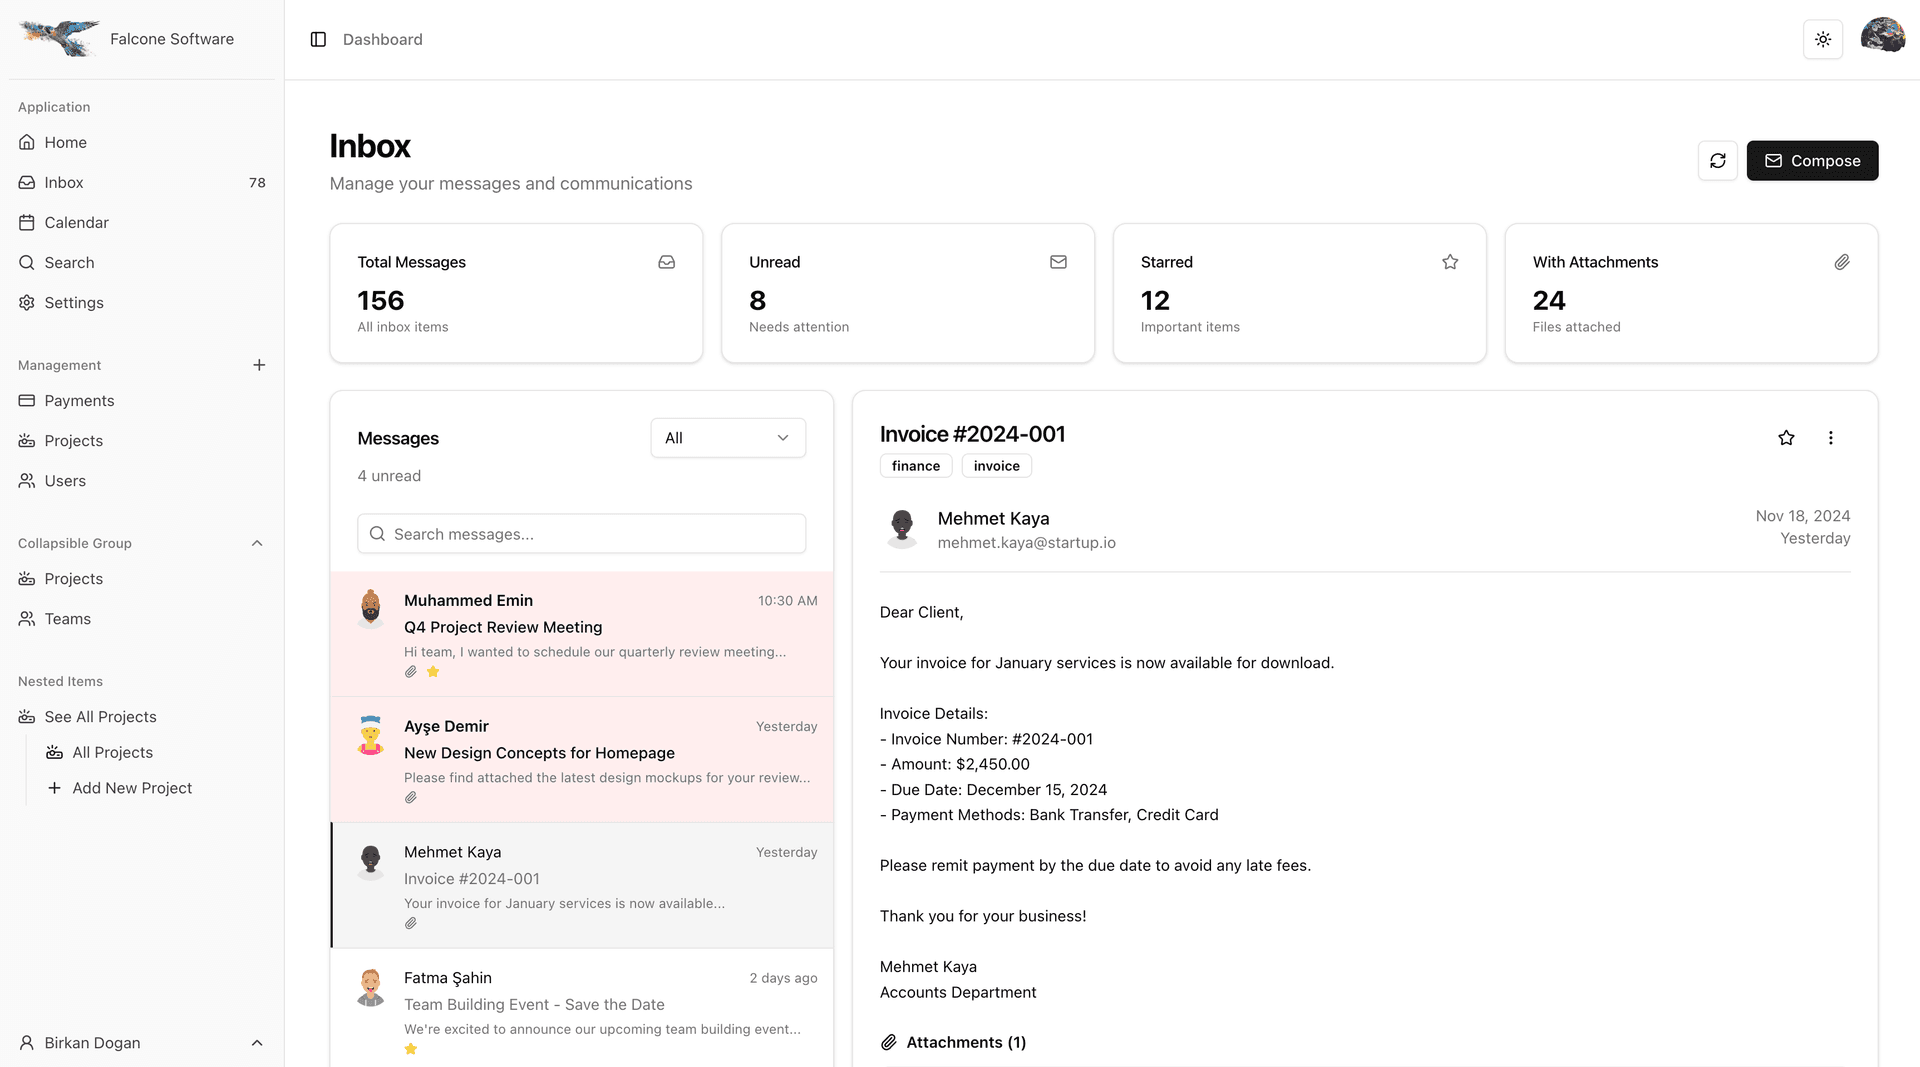1920x1067 pixels.
Task: Open the Payments section
Action: (77, 400)
